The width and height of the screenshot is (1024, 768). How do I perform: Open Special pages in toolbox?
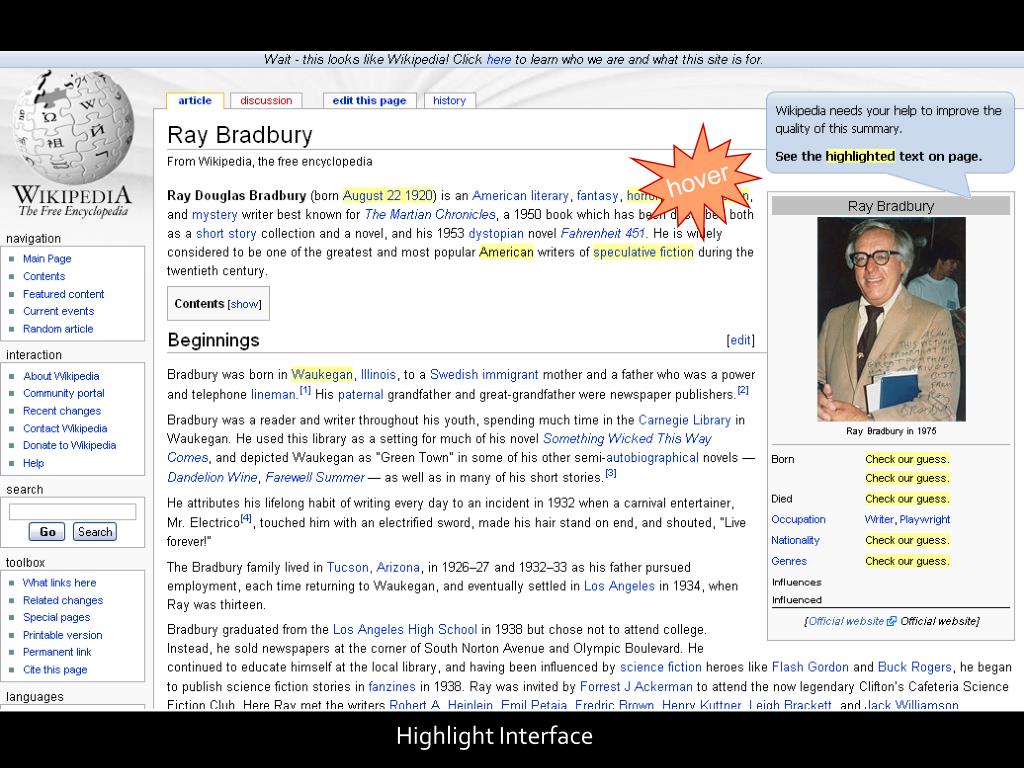point(57,617)
